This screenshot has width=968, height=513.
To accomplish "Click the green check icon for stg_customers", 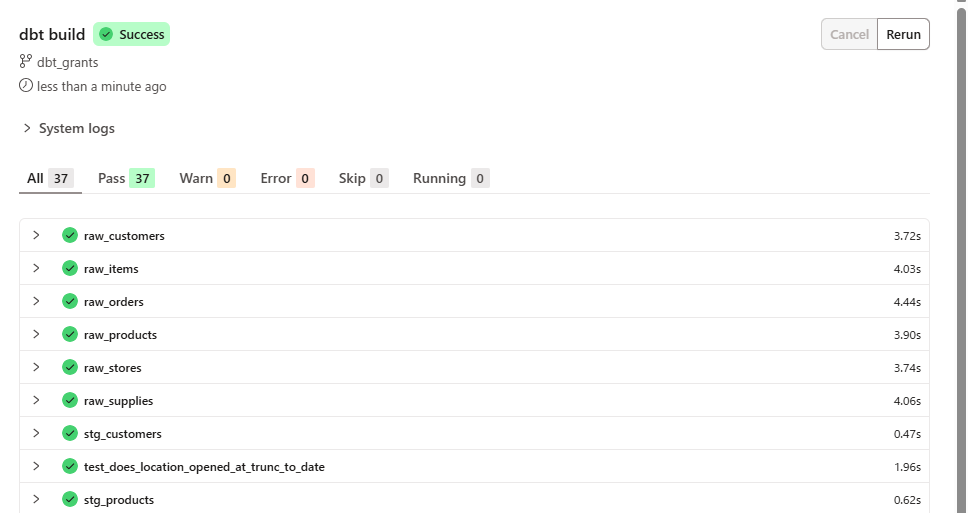I will tap(70, 434).
